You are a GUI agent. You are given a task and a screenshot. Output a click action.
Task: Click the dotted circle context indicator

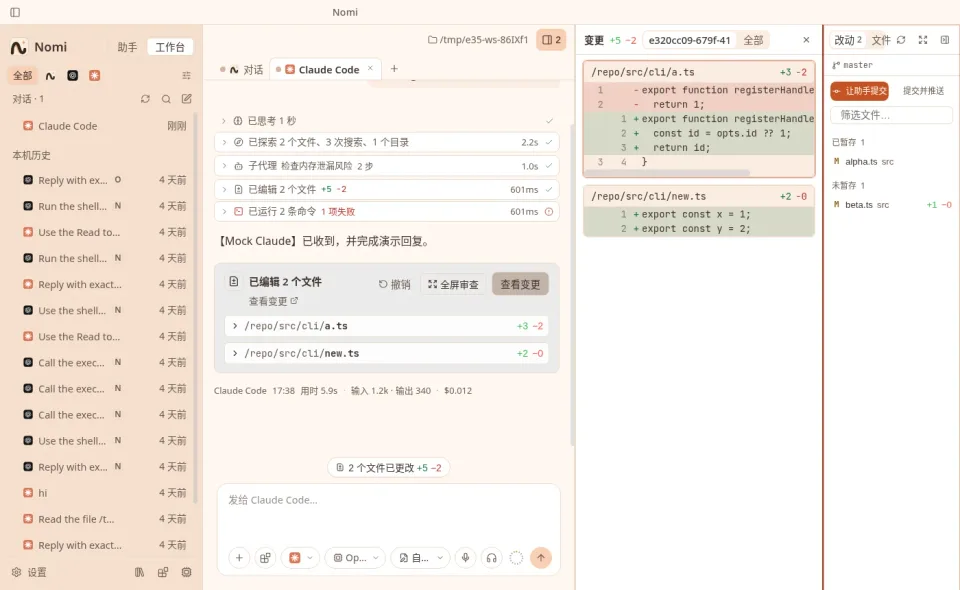coord(516,558)
